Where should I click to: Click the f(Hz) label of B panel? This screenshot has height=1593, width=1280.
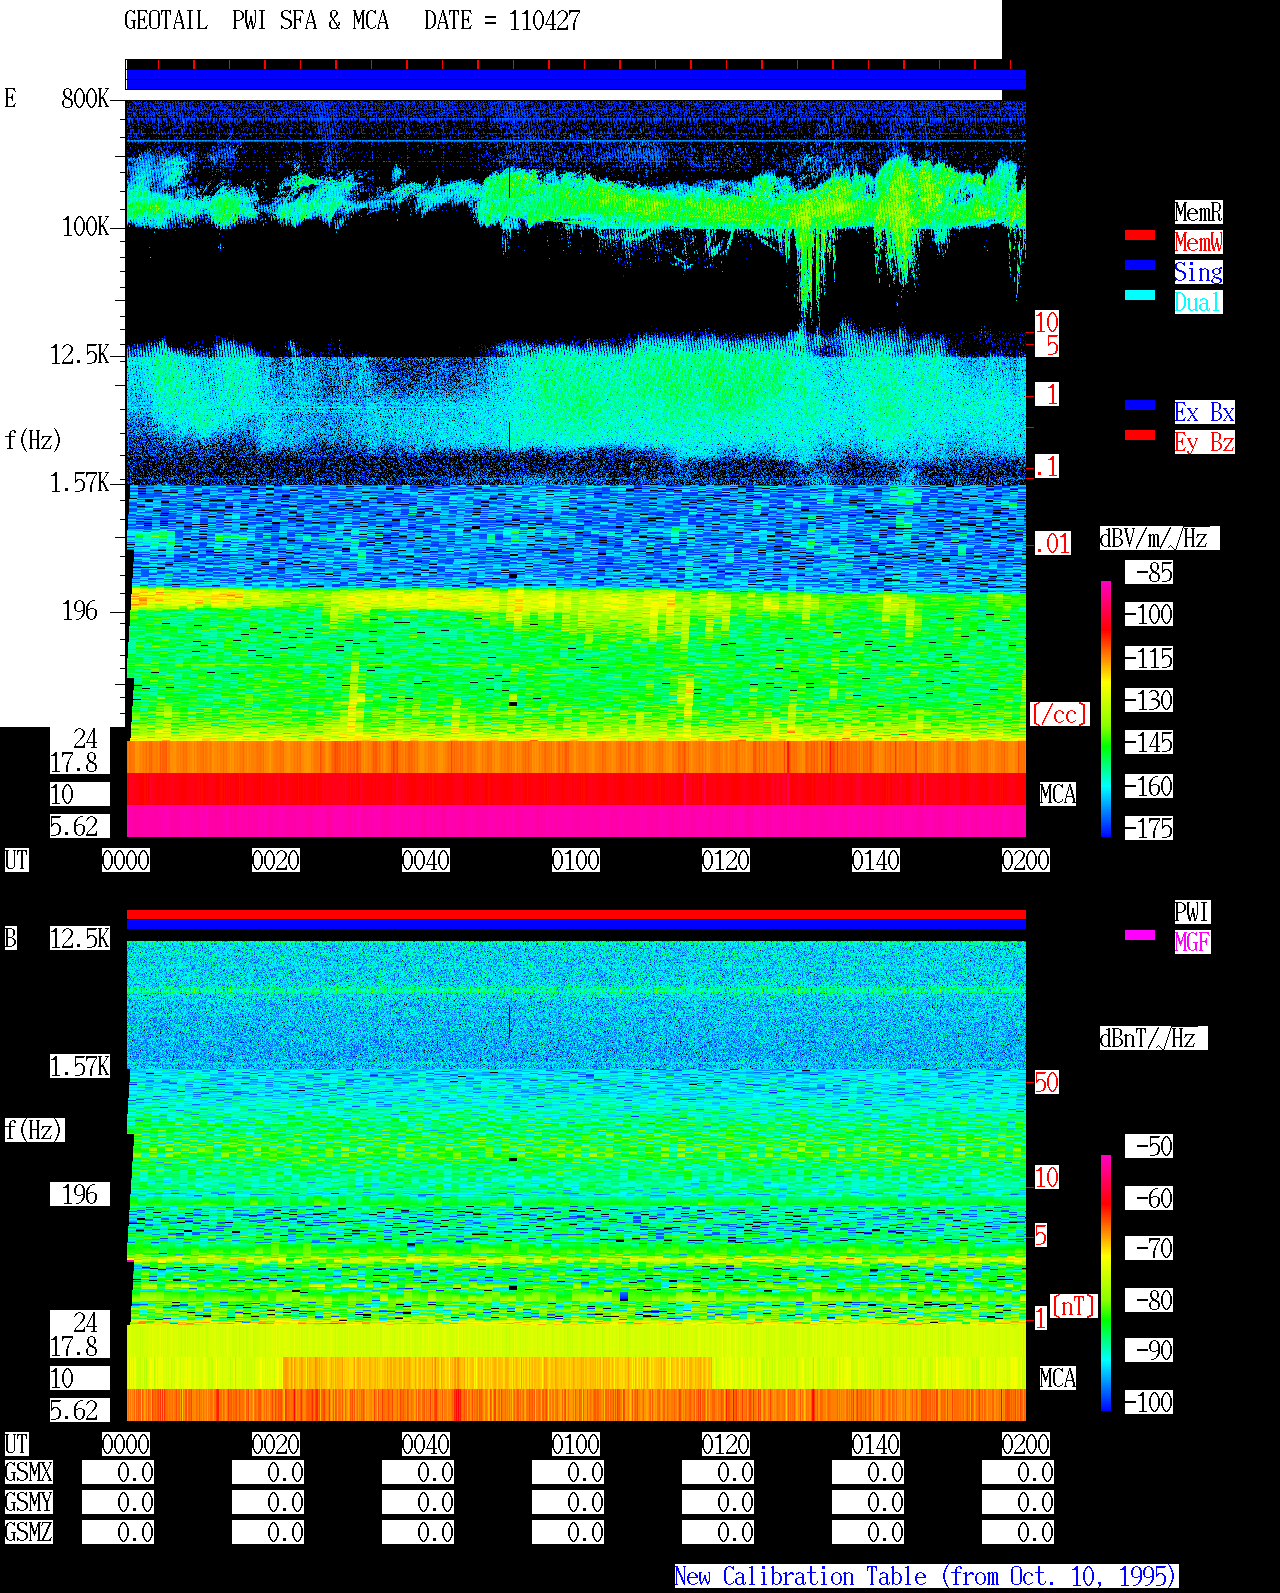click(x=33, y=1130)
